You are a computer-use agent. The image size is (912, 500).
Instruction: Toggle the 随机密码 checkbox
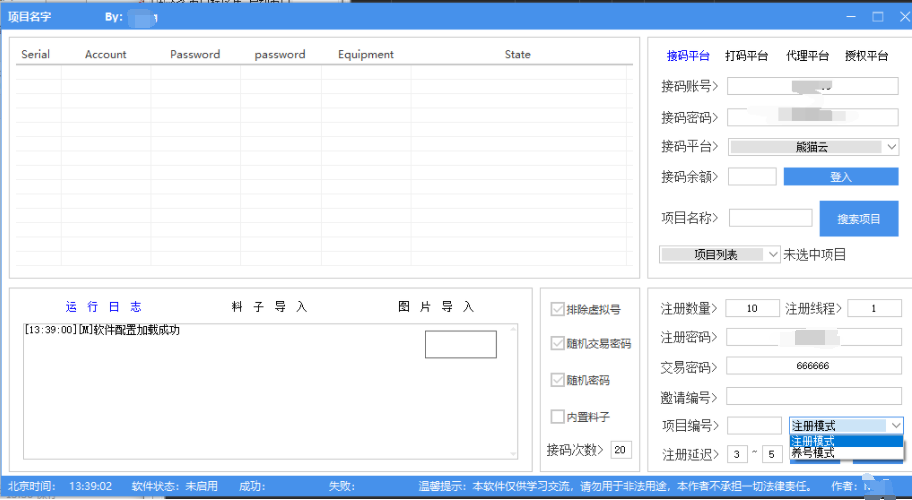point(557,380)
